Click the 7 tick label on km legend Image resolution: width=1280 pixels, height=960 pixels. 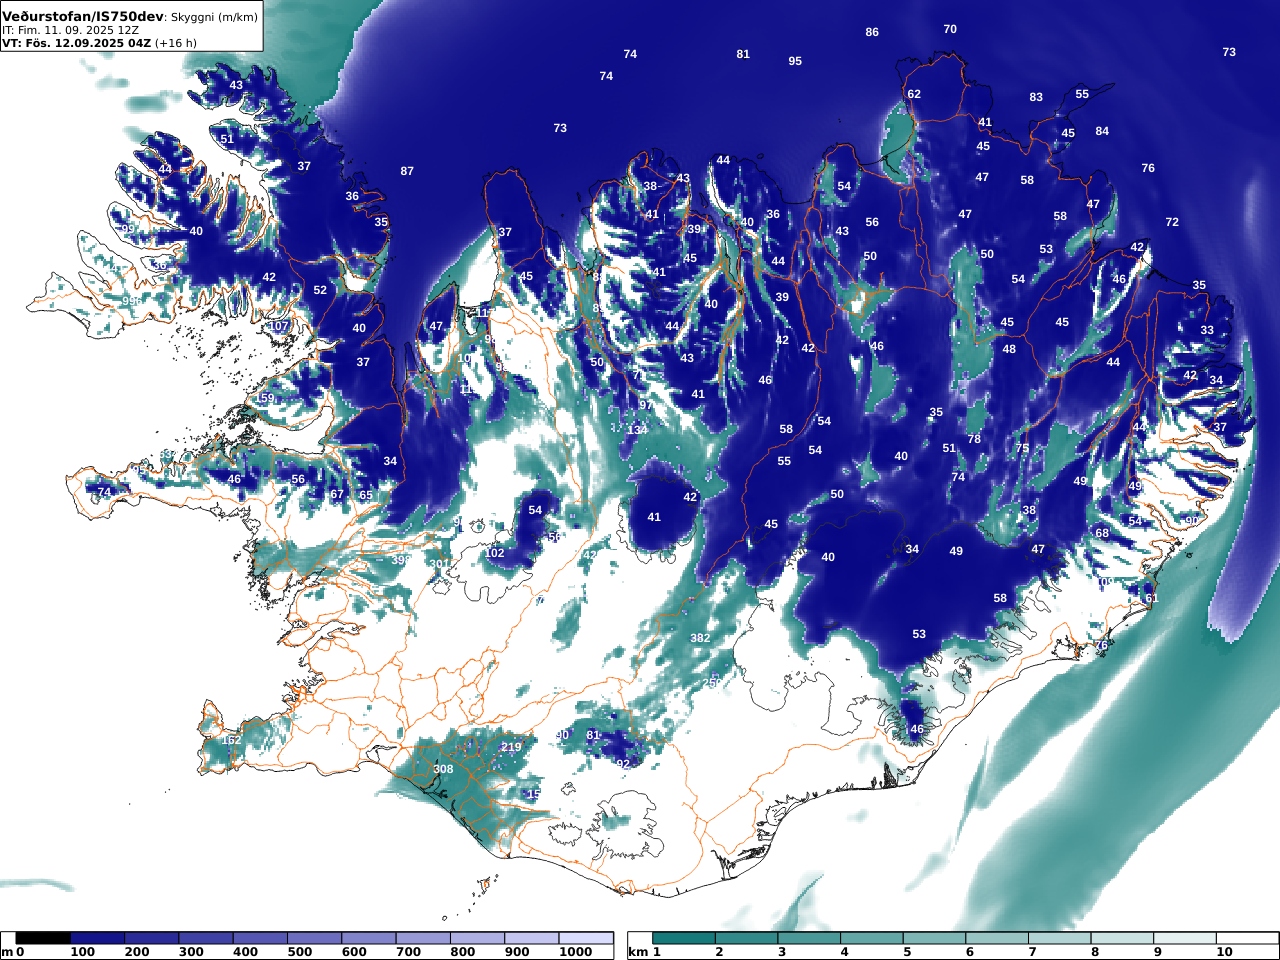click(1032, 952)
